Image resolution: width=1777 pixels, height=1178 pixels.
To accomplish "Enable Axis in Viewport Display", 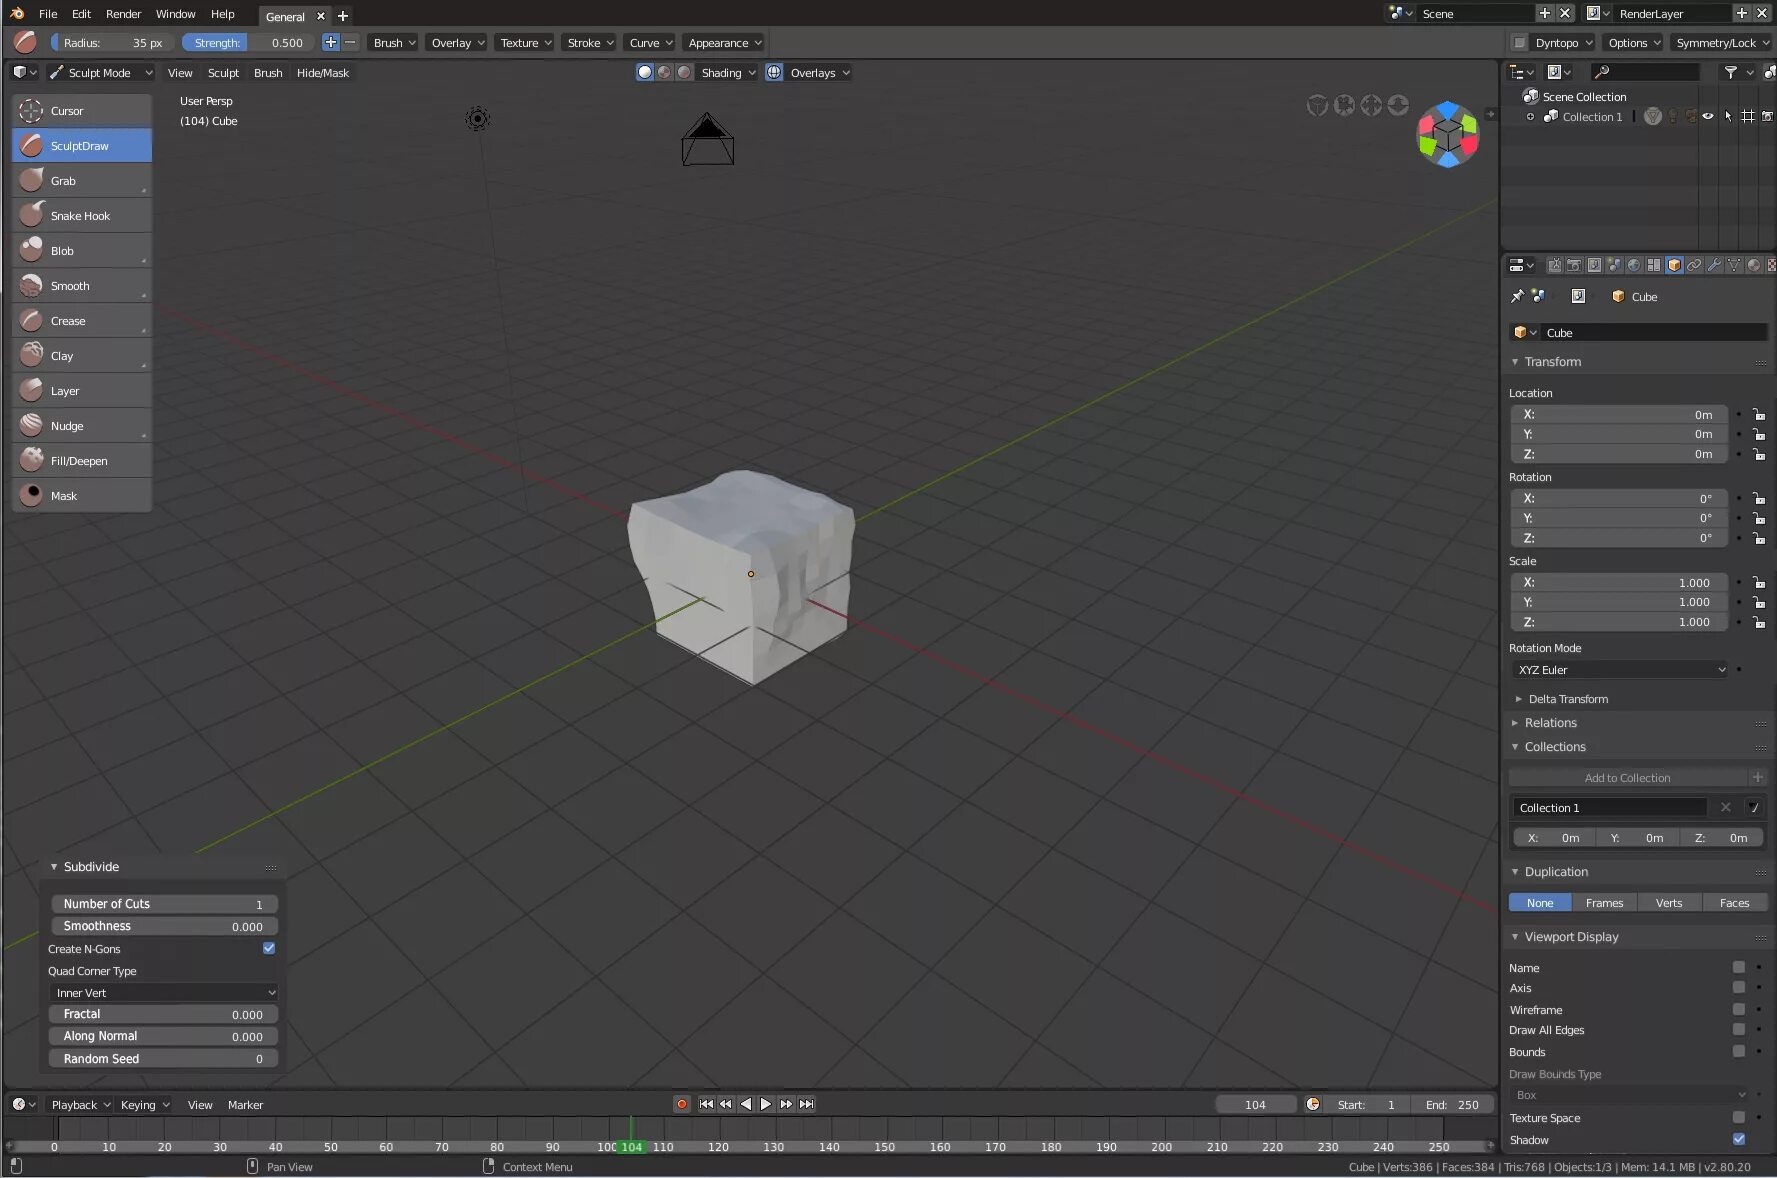I will coord(1739,987).
